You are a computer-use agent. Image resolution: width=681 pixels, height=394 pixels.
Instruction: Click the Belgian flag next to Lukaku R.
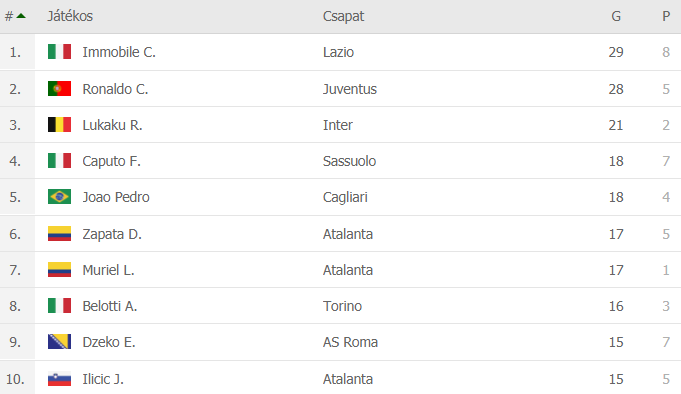coord(60,125)
